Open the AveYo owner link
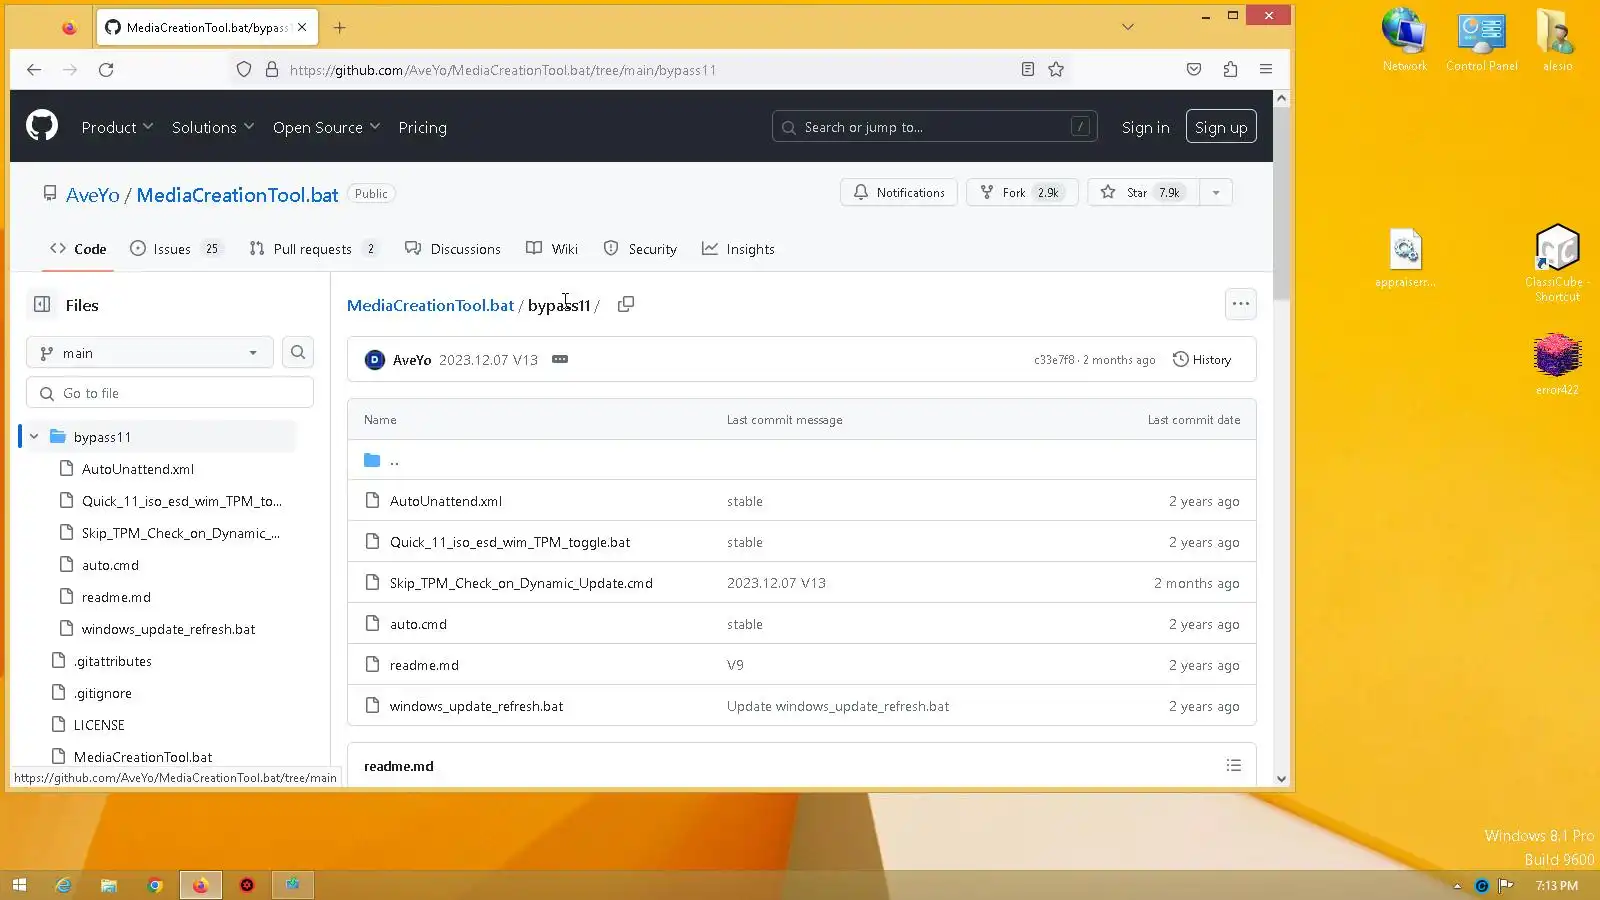This screenshot has height=900, width=1600. coord(93,195)
